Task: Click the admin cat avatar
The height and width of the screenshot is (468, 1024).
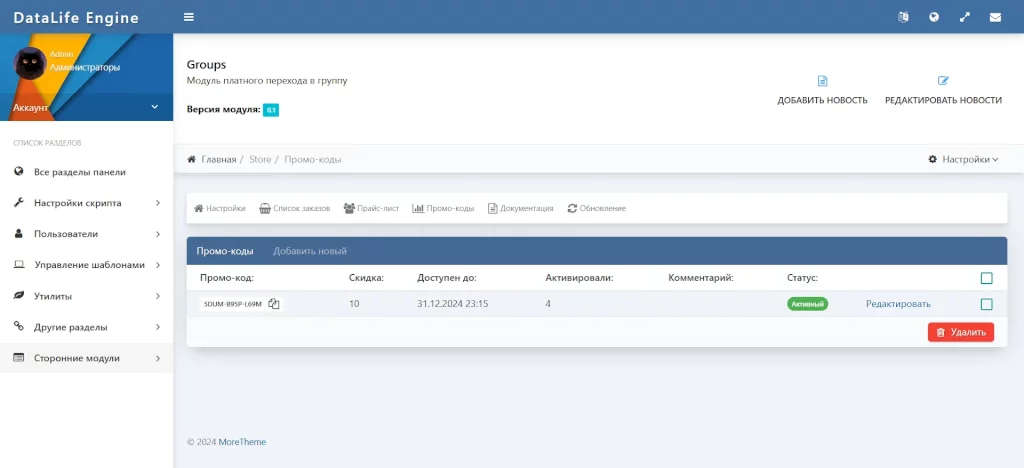Action: [30, 63]
